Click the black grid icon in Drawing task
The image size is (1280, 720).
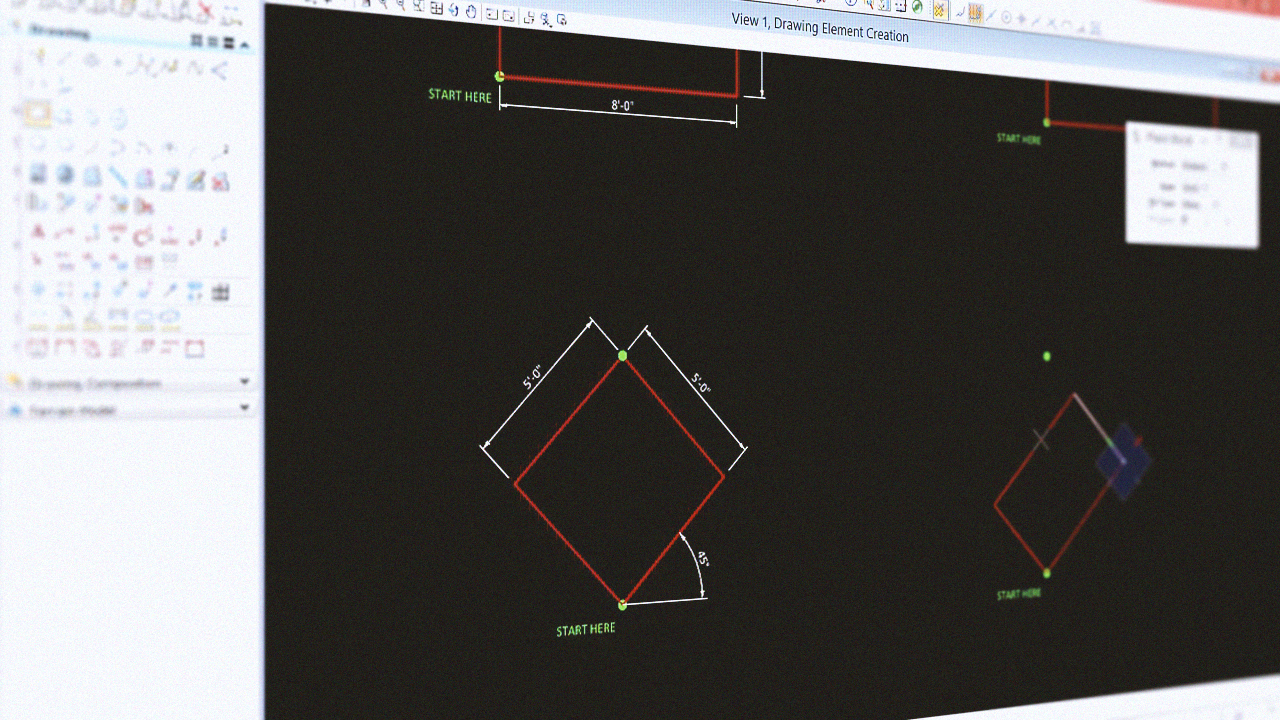(220, 291)
